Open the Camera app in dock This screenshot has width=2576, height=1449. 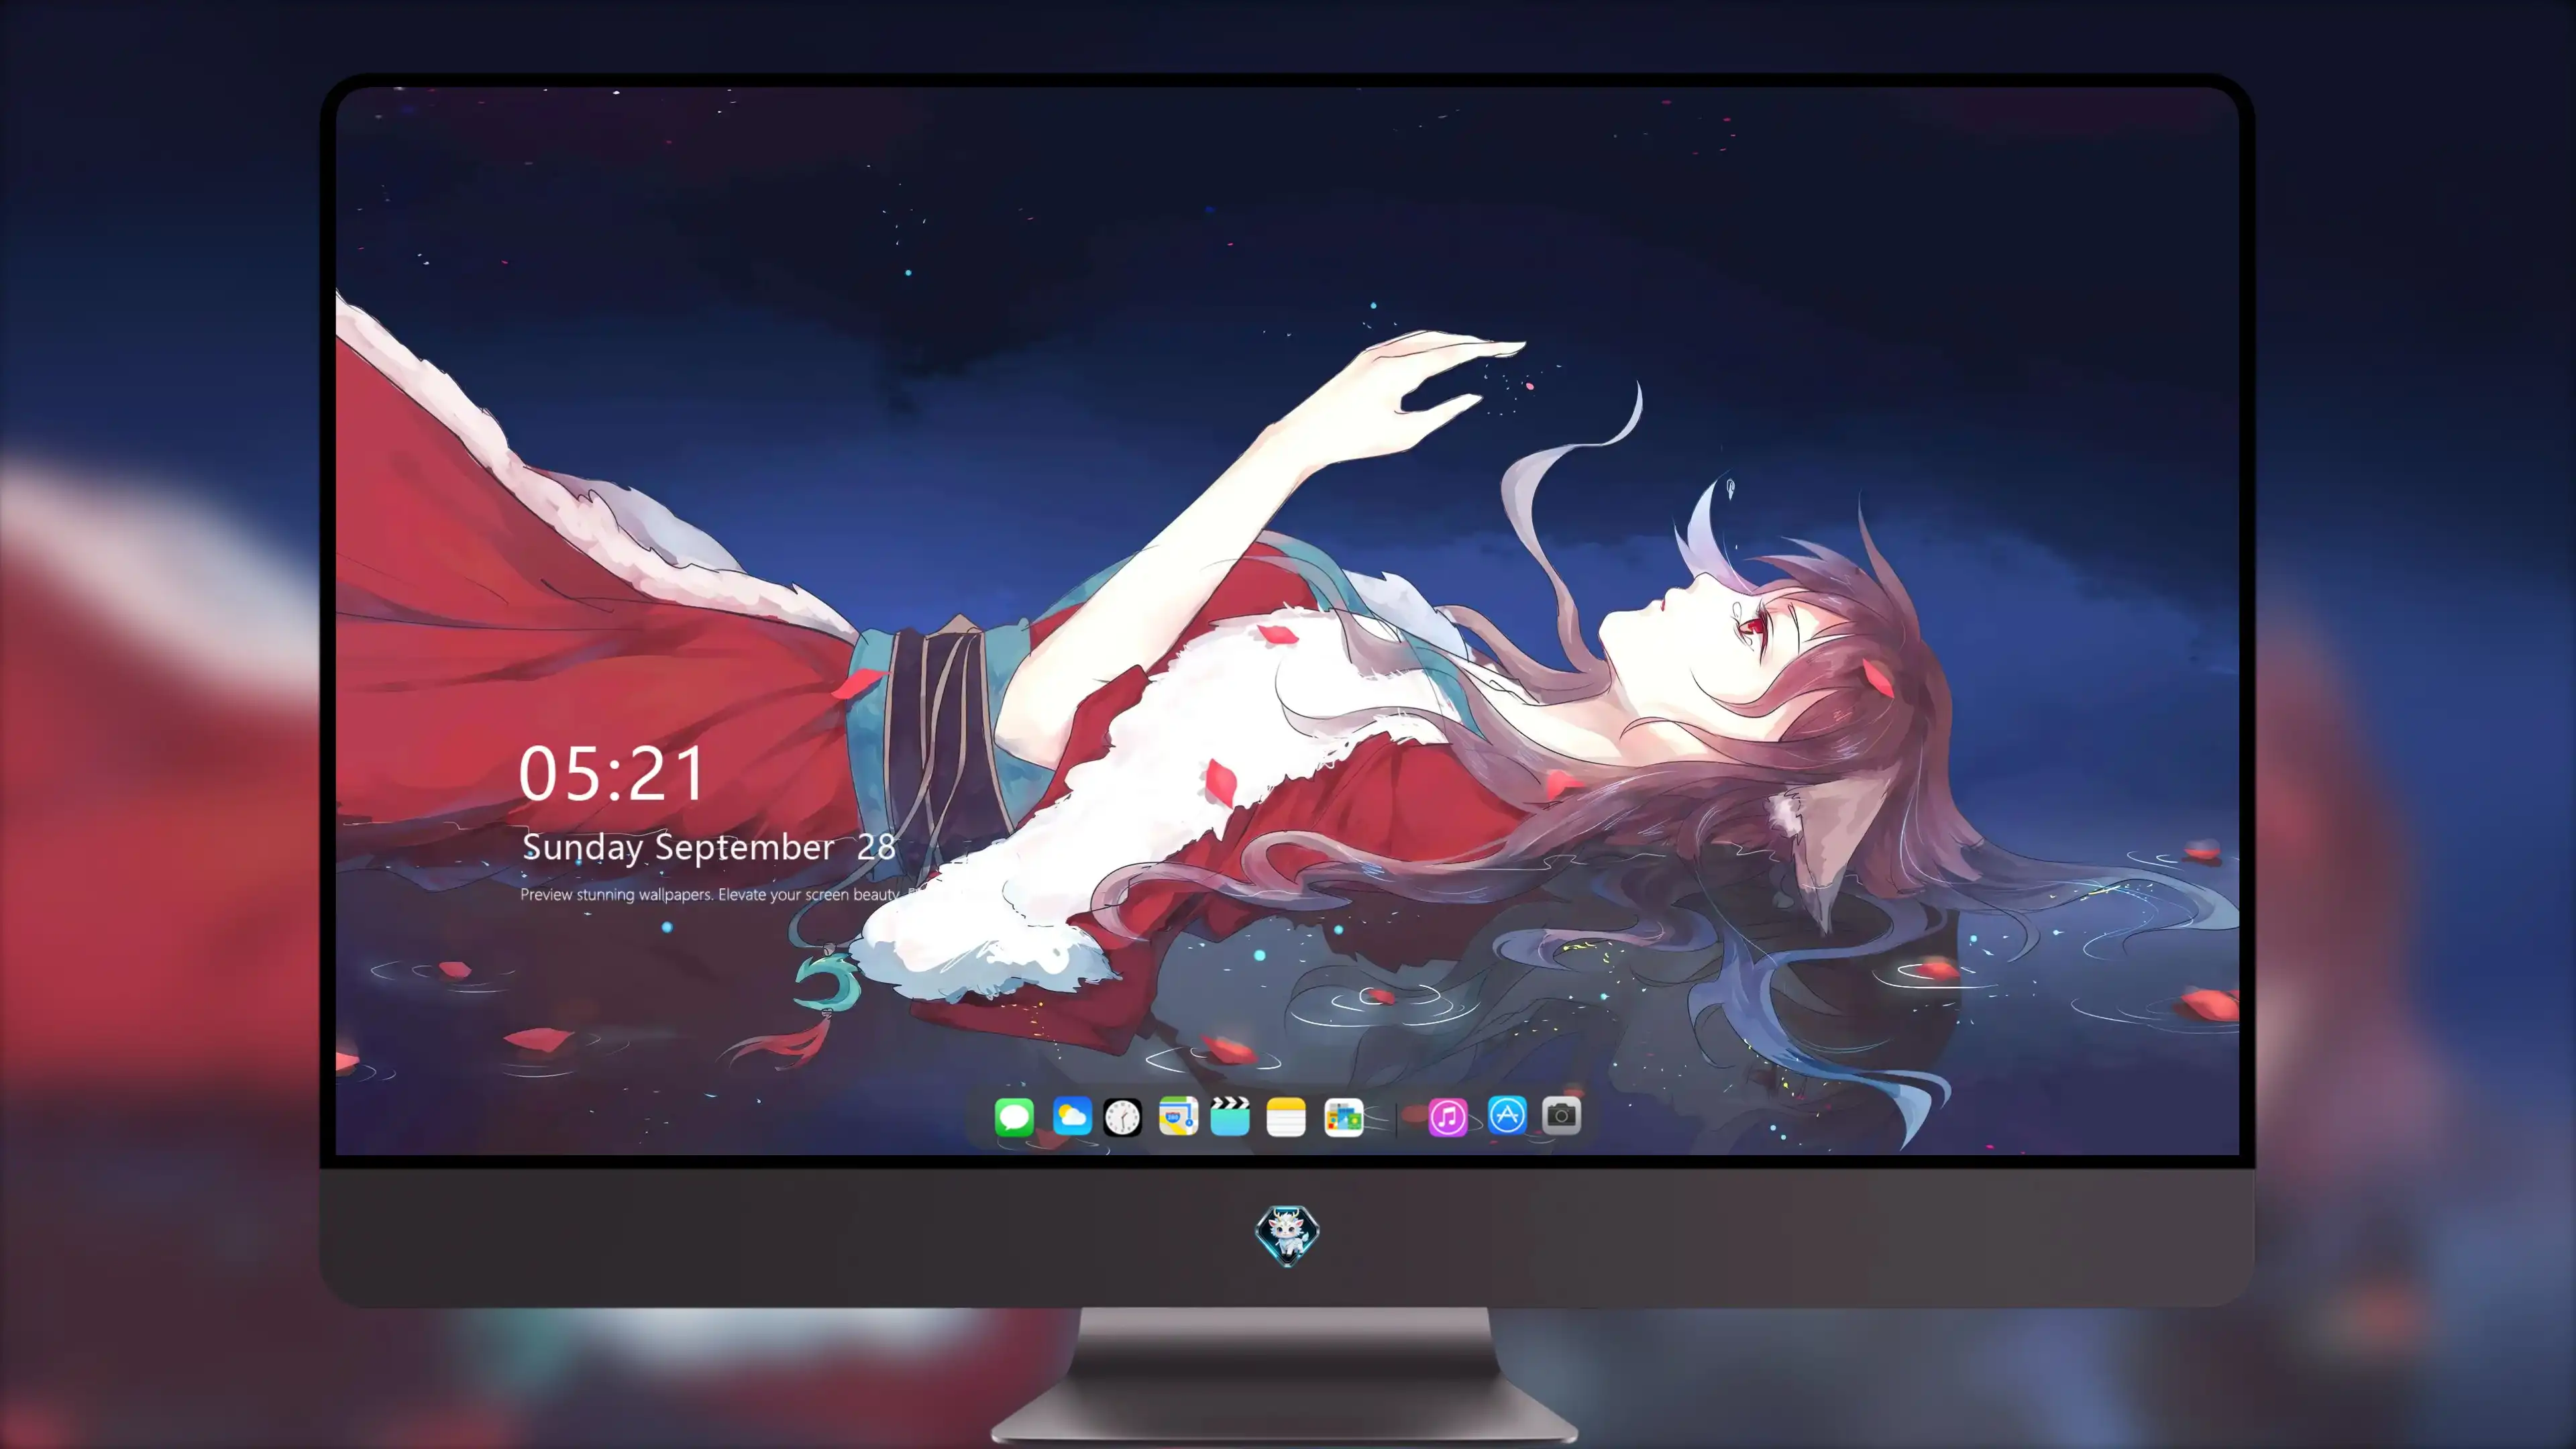click(1562, 1115)
